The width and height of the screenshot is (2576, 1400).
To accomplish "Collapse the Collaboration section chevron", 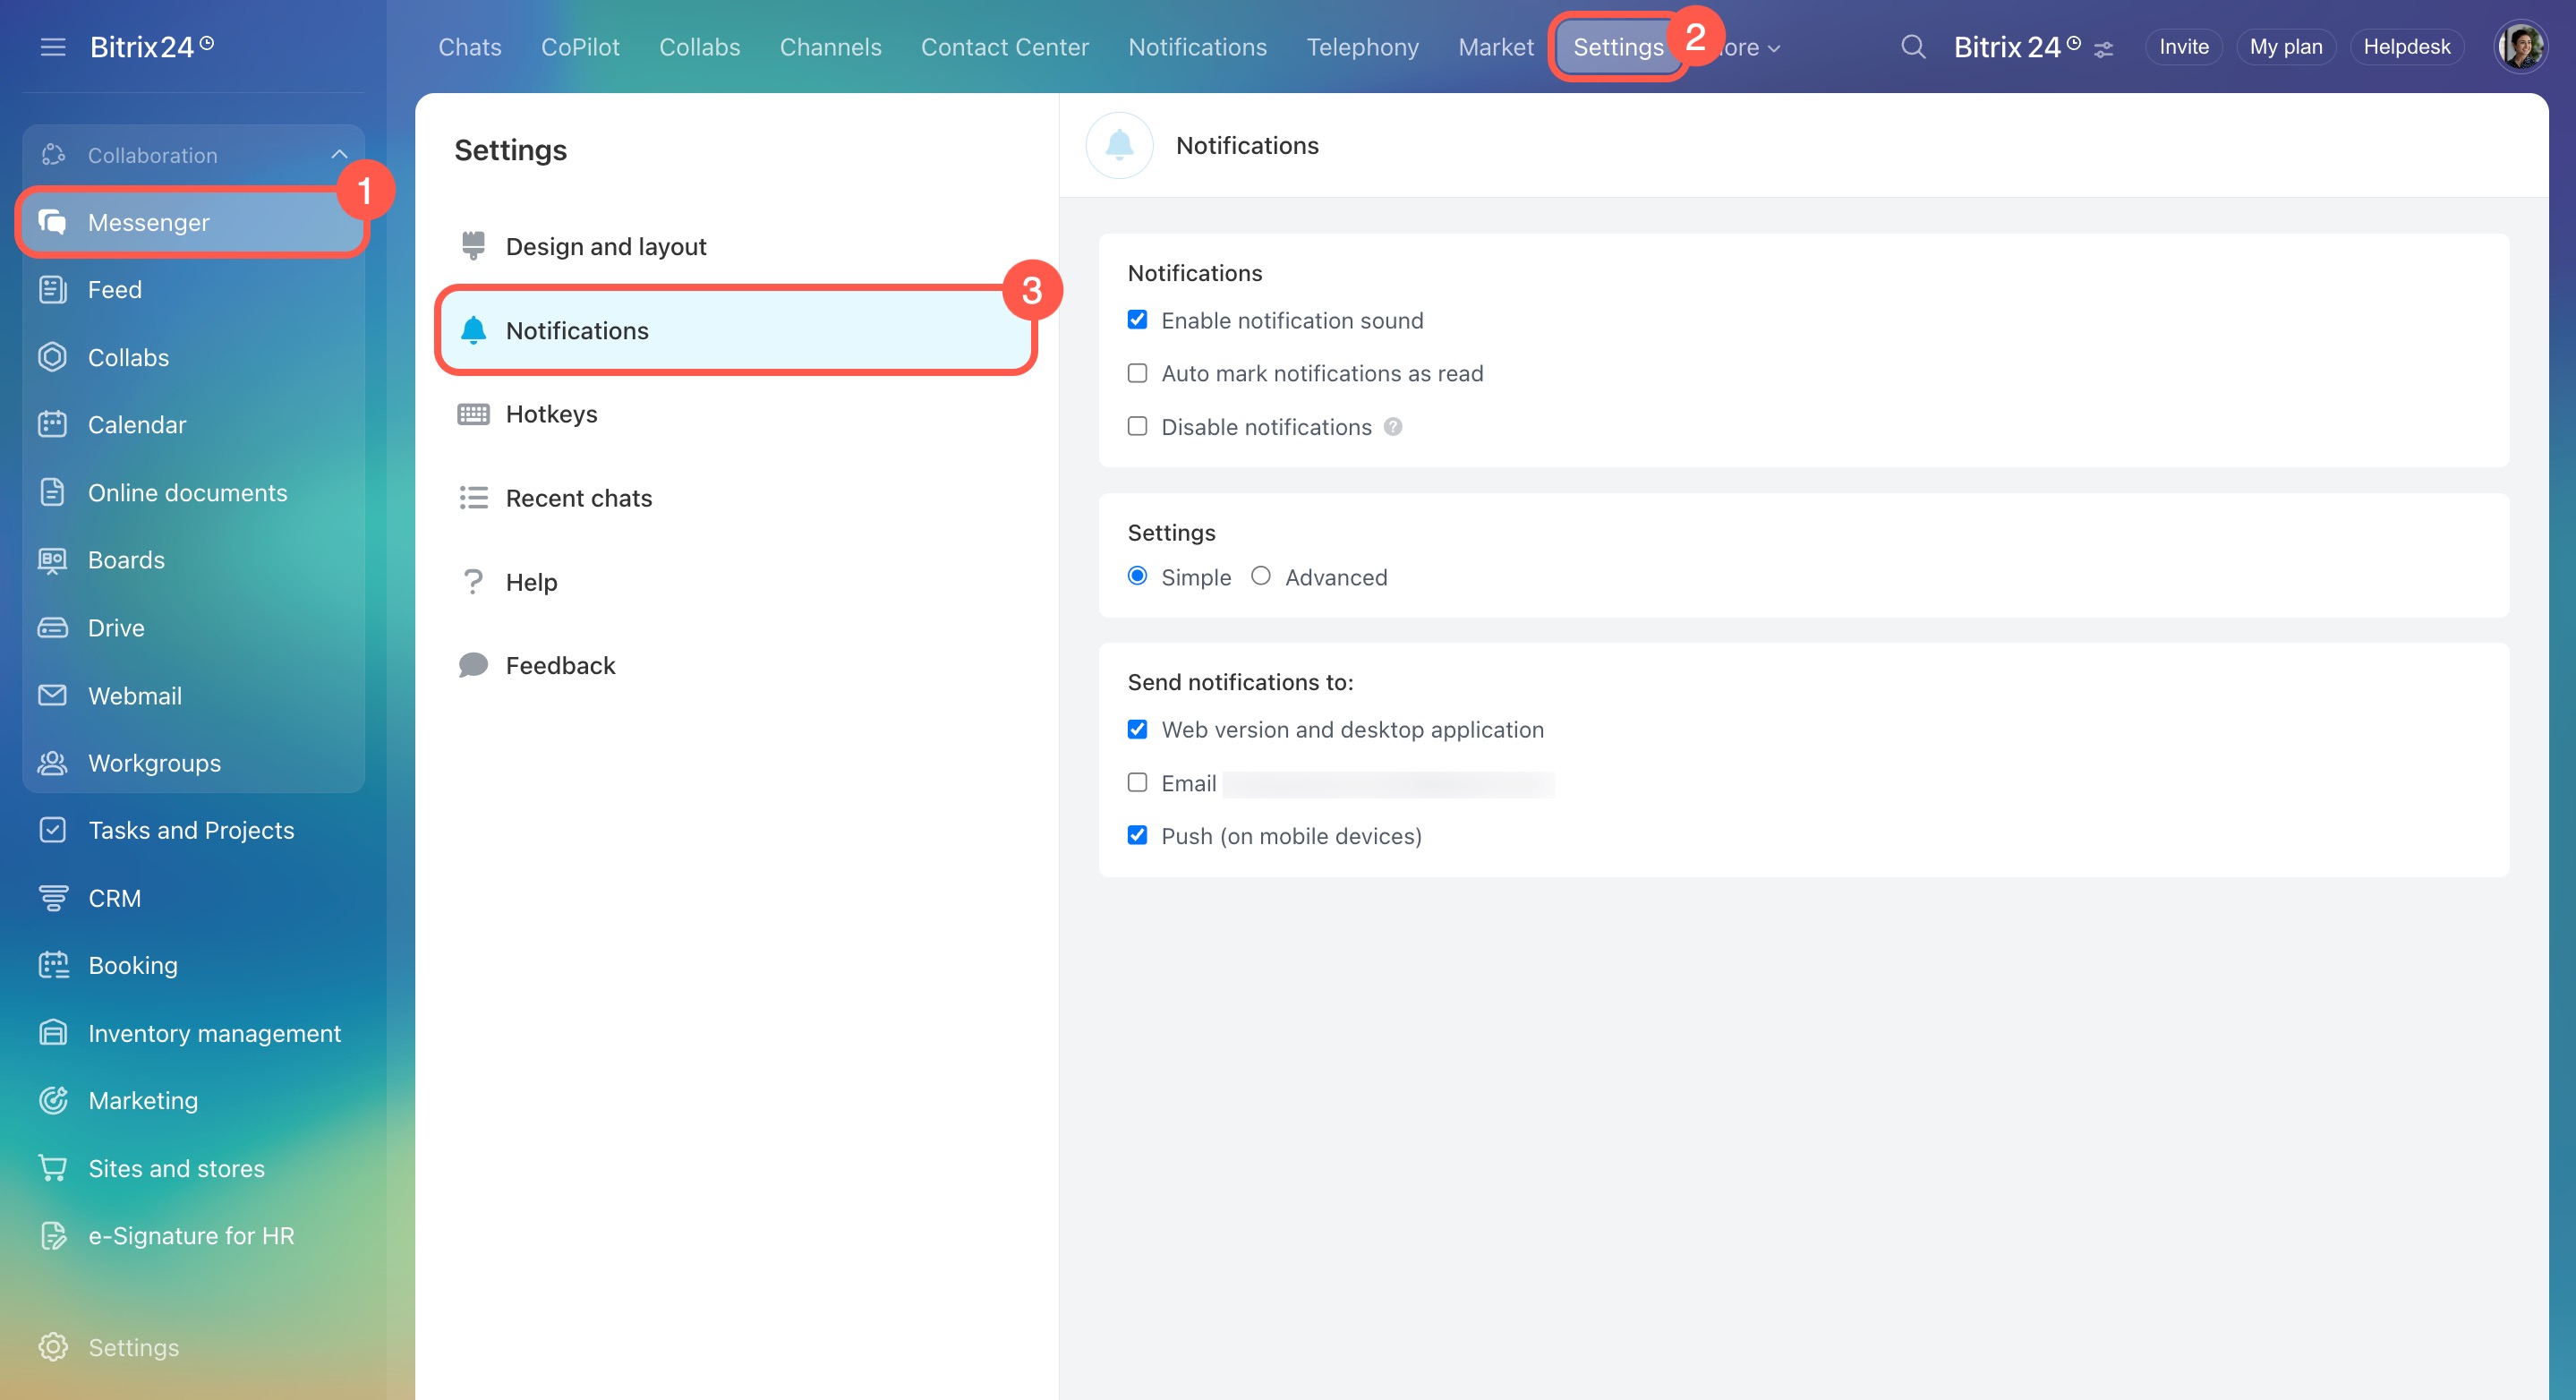I will [339, 155].
